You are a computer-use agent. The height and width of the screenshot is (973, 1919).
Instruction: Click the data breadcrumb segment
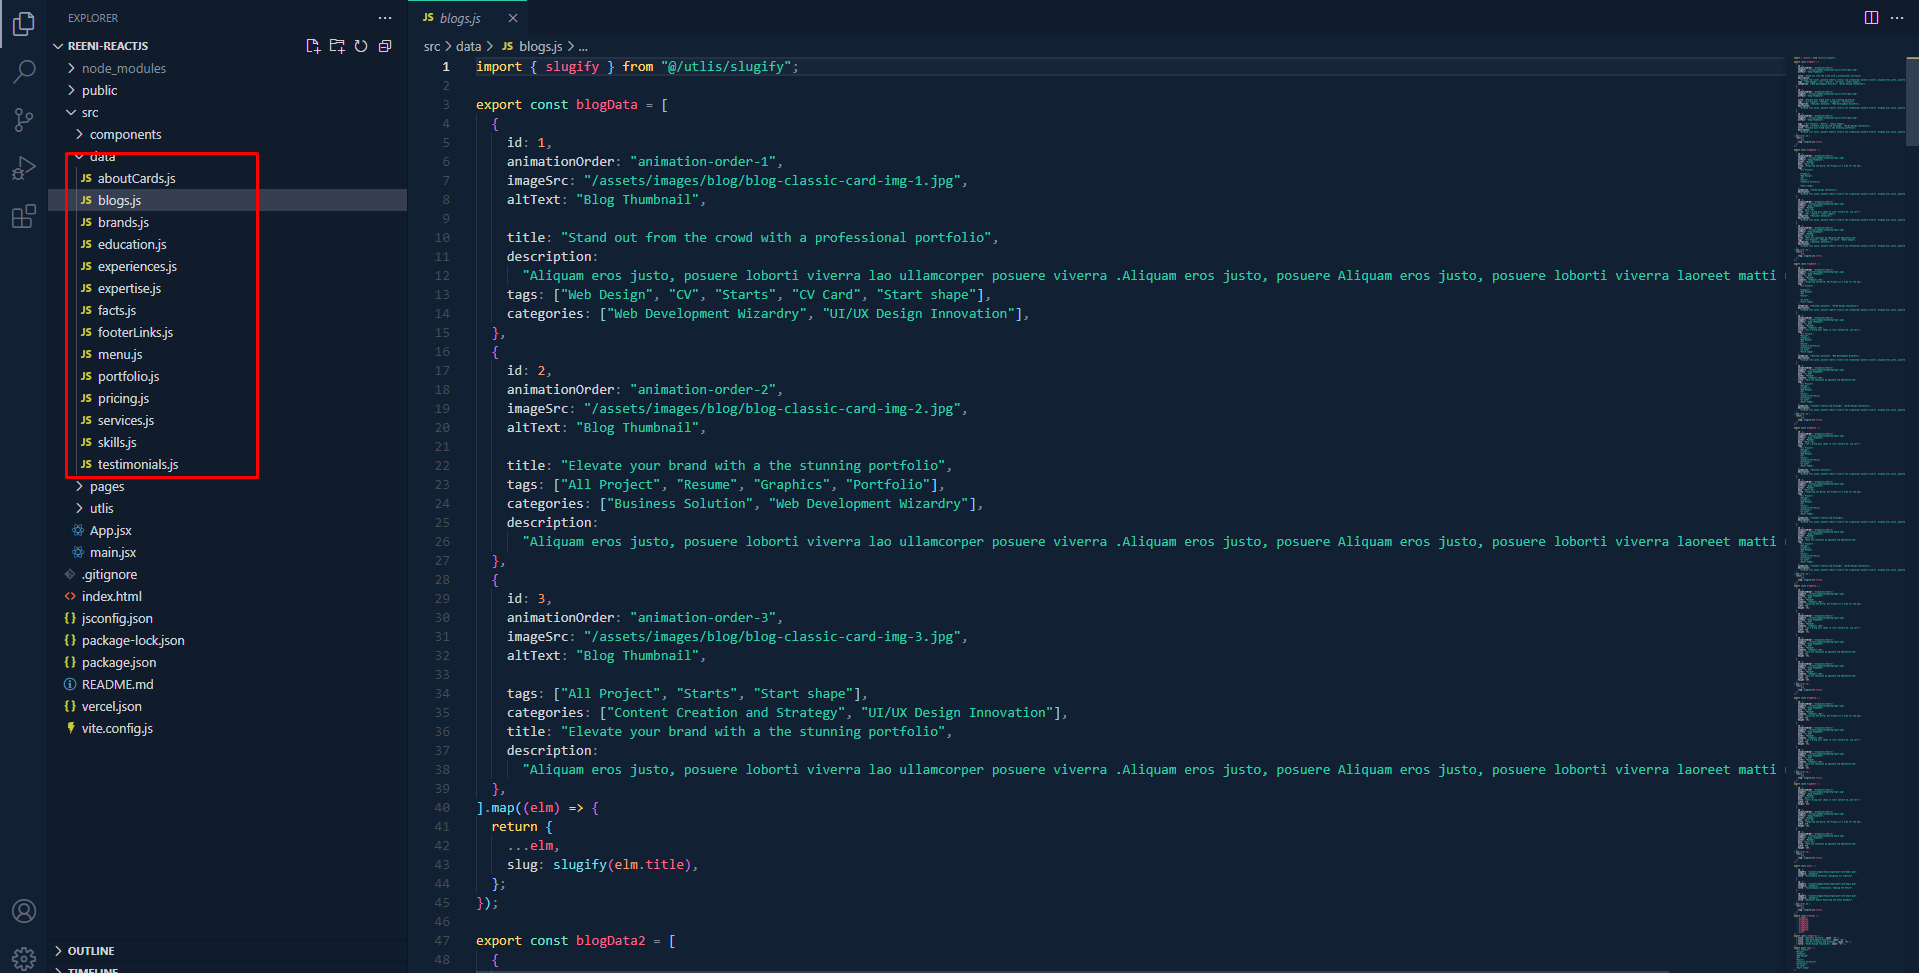(468, 46)
